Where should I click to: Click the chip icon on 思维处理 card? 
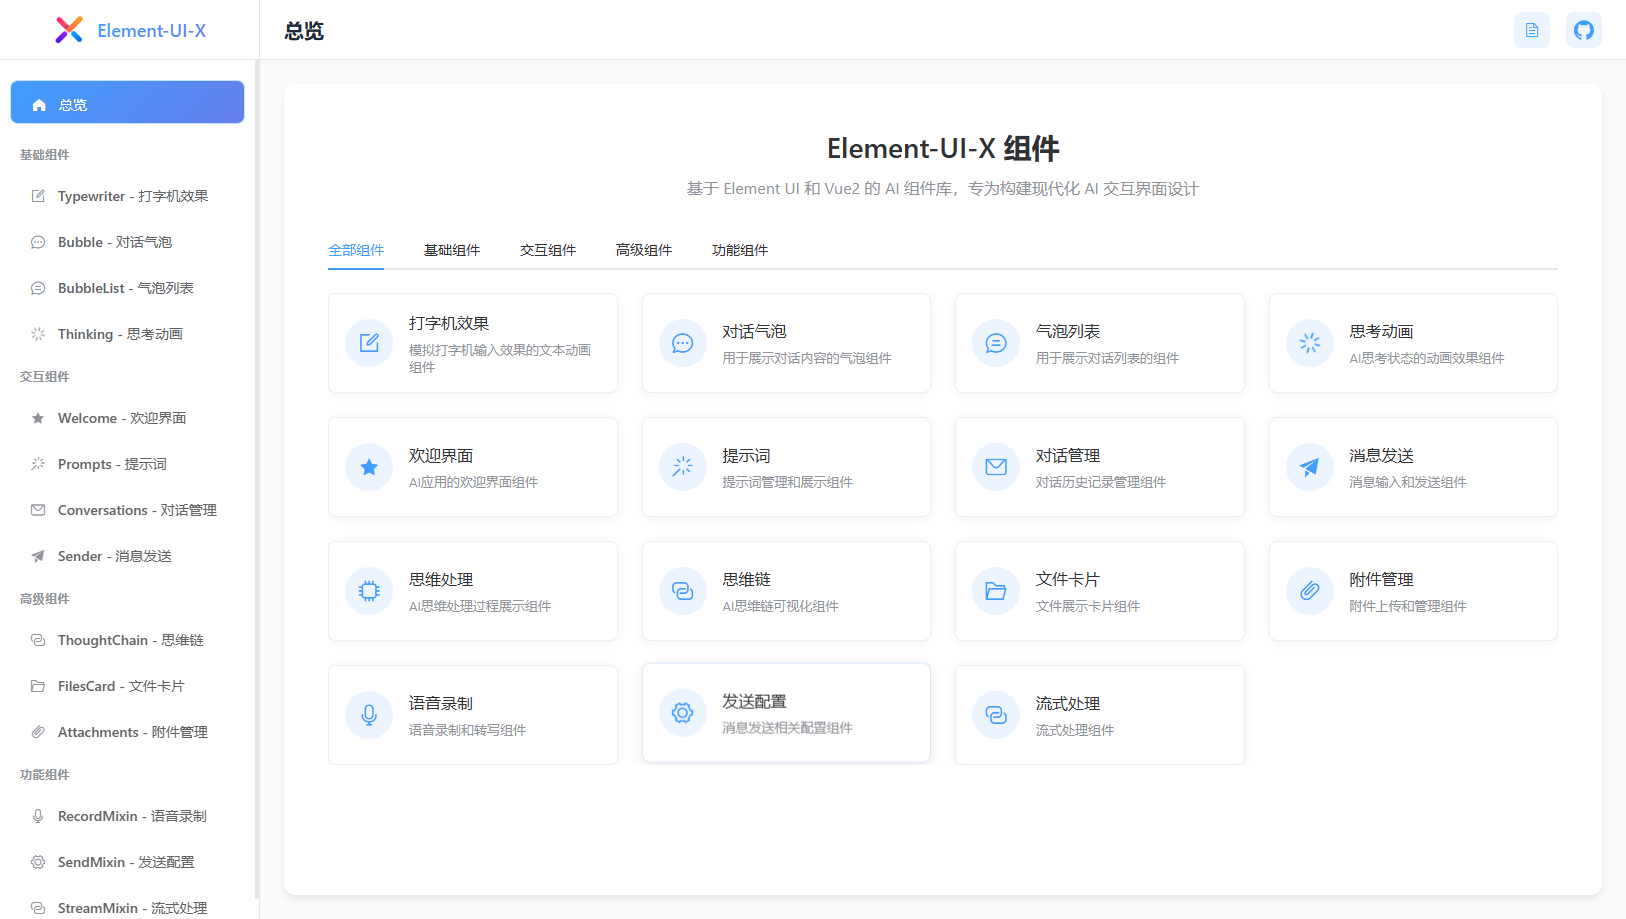[369, 591]
